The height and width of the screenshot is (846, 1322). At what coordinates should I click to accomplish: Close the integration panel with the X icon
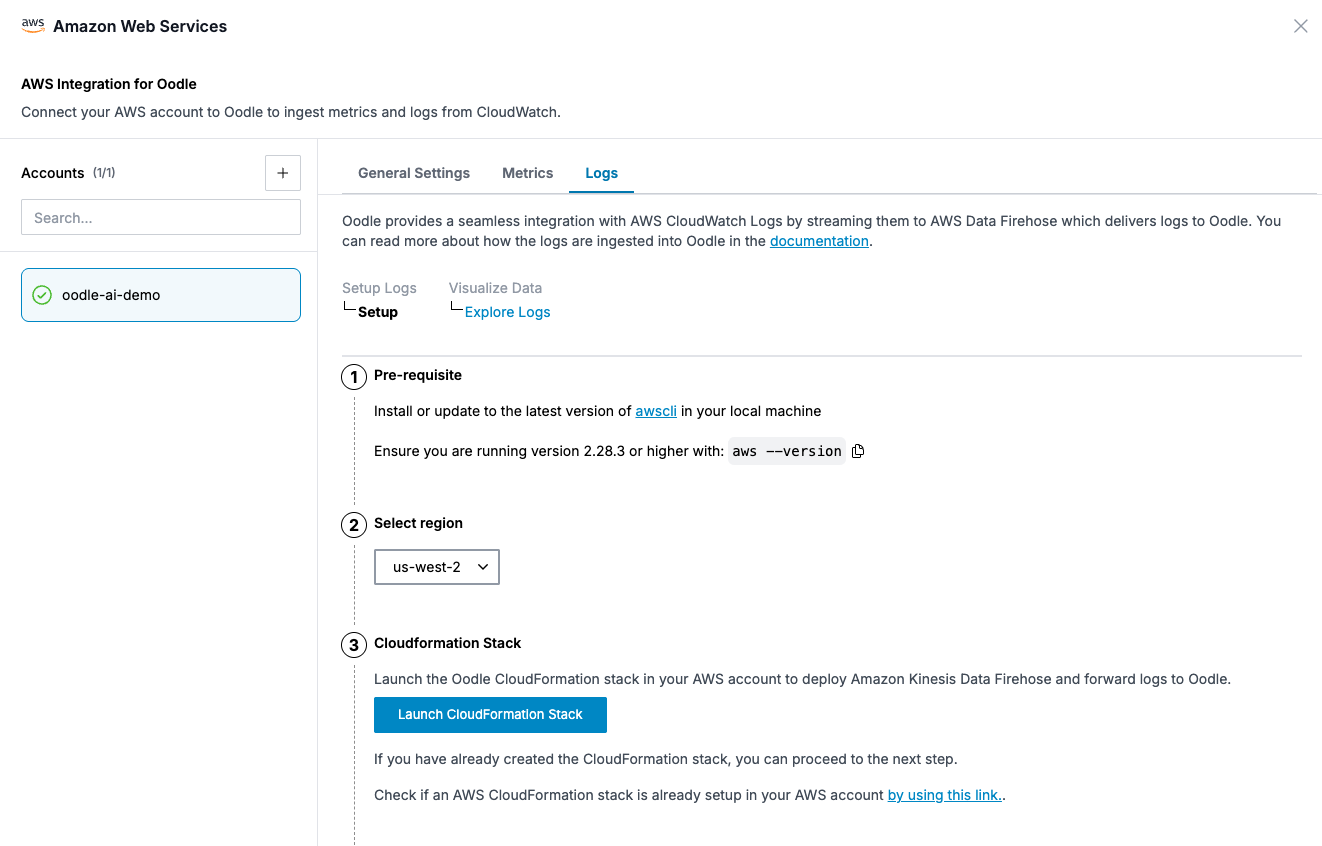[1301, 26]
